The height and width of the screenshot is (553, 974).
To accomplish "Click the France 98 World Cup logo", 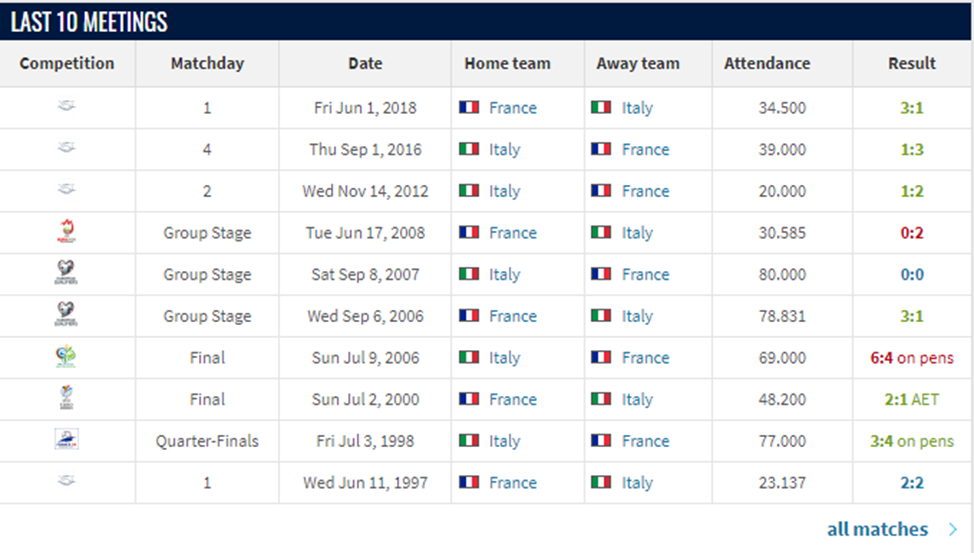I will coord(66,439).
